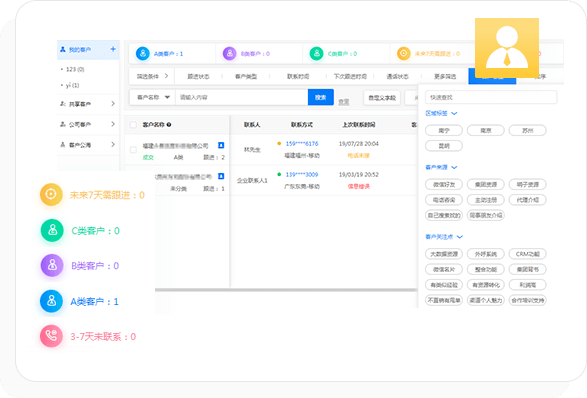Expand the 共享客户 sidebar item

(88, 104)
